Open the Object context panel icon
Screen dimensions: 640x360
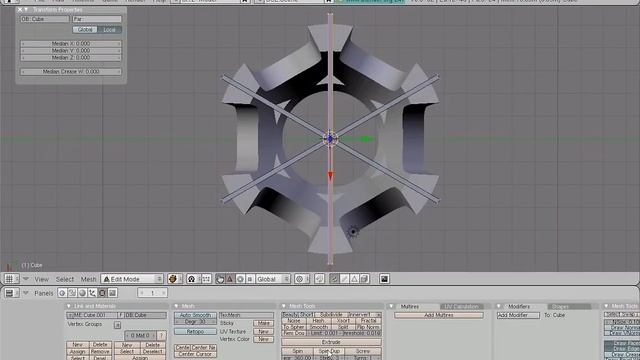pyautogui.click(x=92, y=293)
